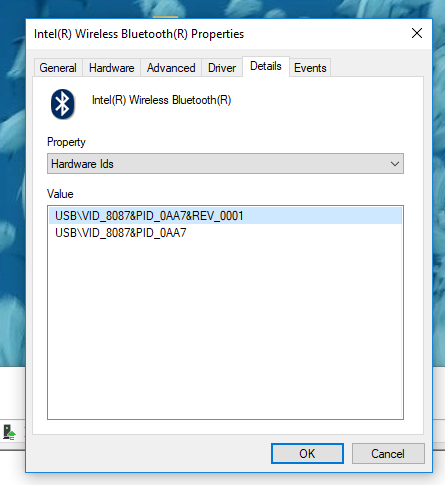Select the USB\VID_8087&PID_0AA7&REV_0001 value
Screen dimensions: 445x485
tap(225, 216)
